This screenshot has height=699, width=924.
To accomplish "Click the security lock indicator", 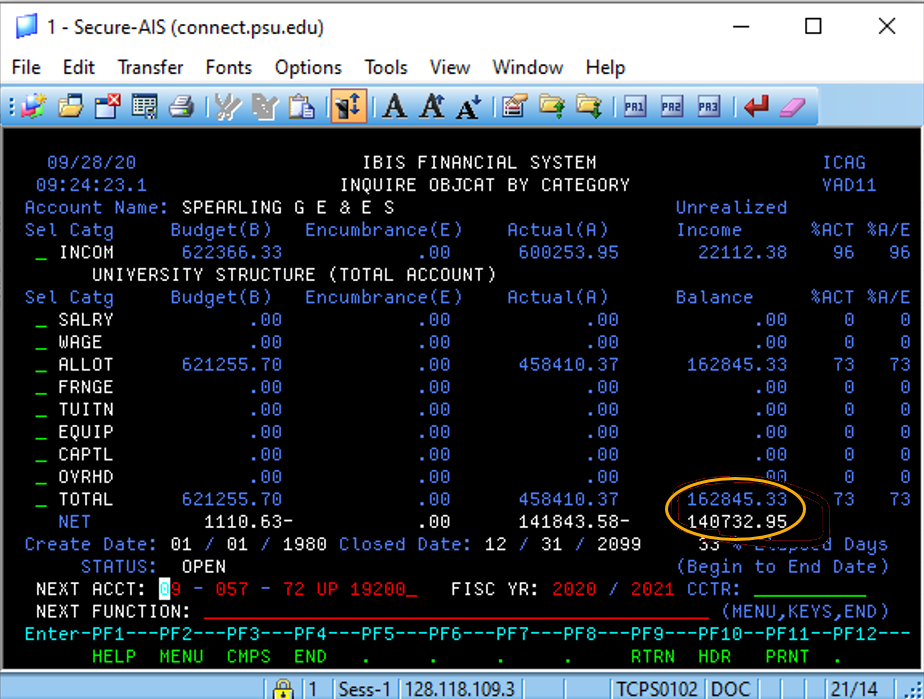I will [x=282, y=689].
